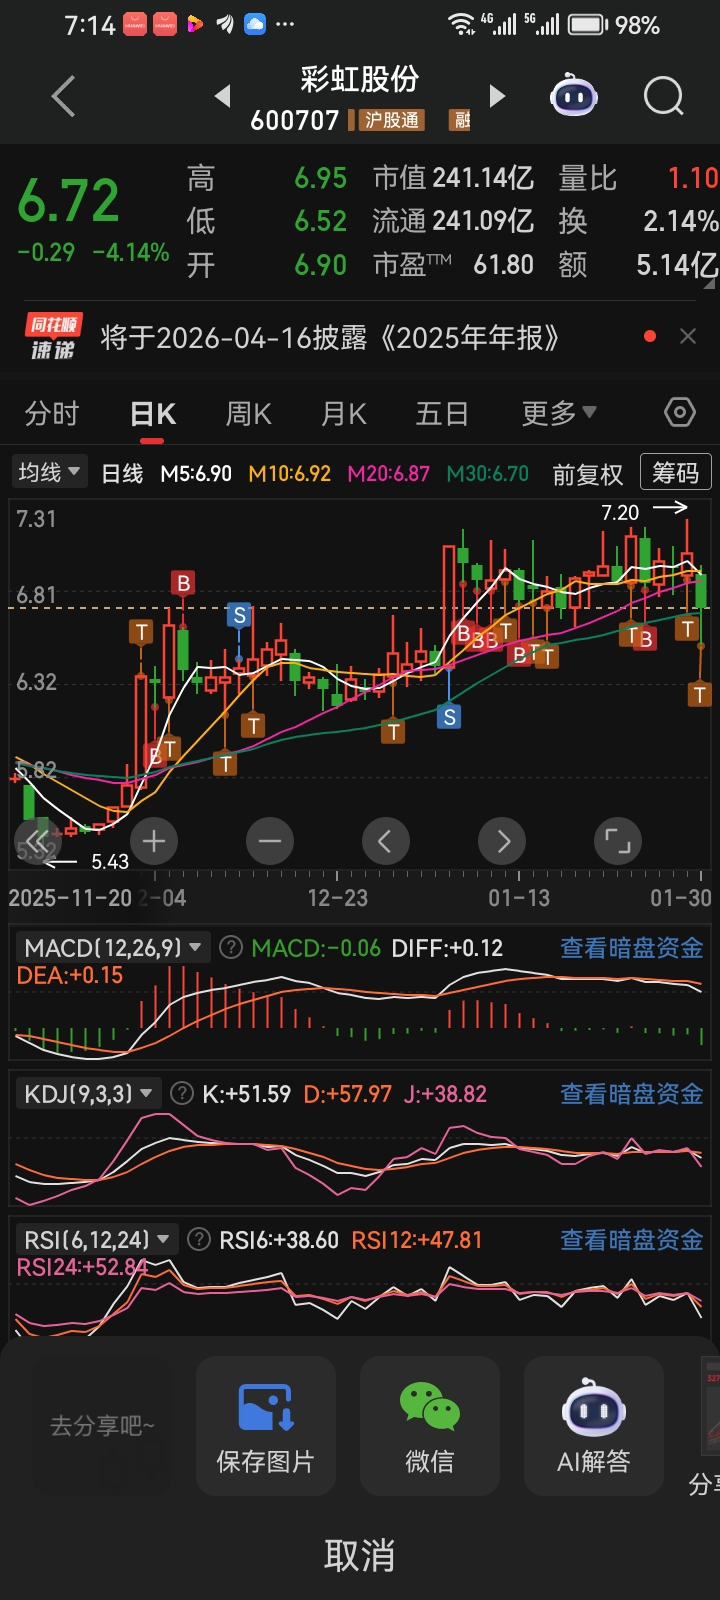Tap the 沪股通 badge
Image resolution: width=720 pixels, height=1600 pixels.
391,121
